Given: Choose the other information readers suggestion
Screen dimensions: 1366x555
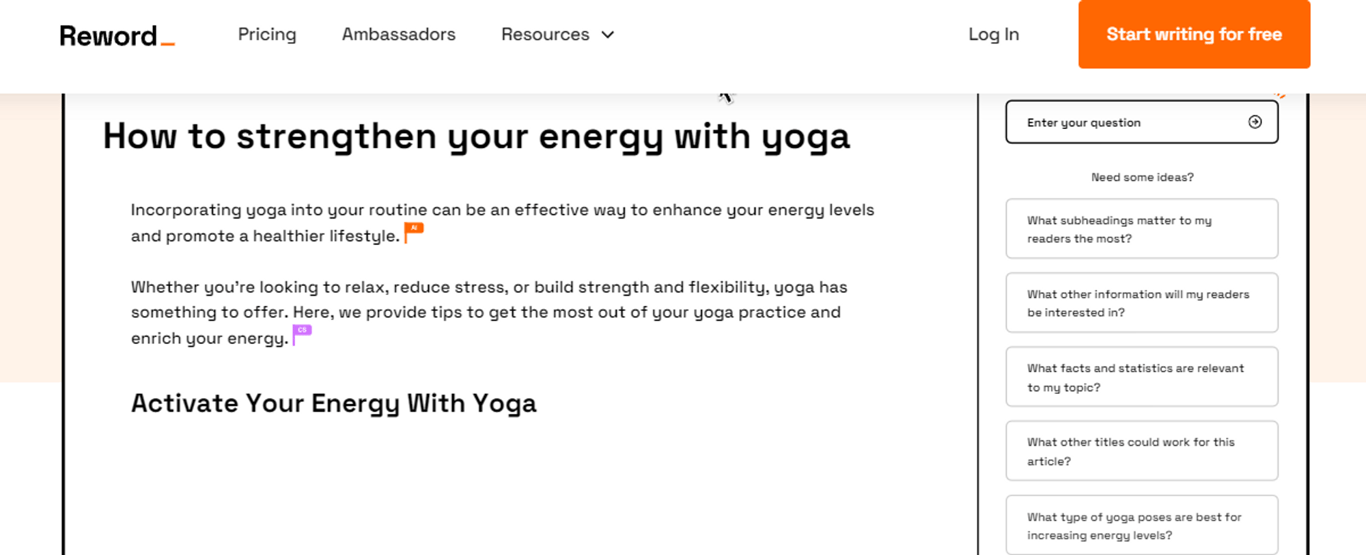Looking at the screenshot, I should pos(1141,303).
